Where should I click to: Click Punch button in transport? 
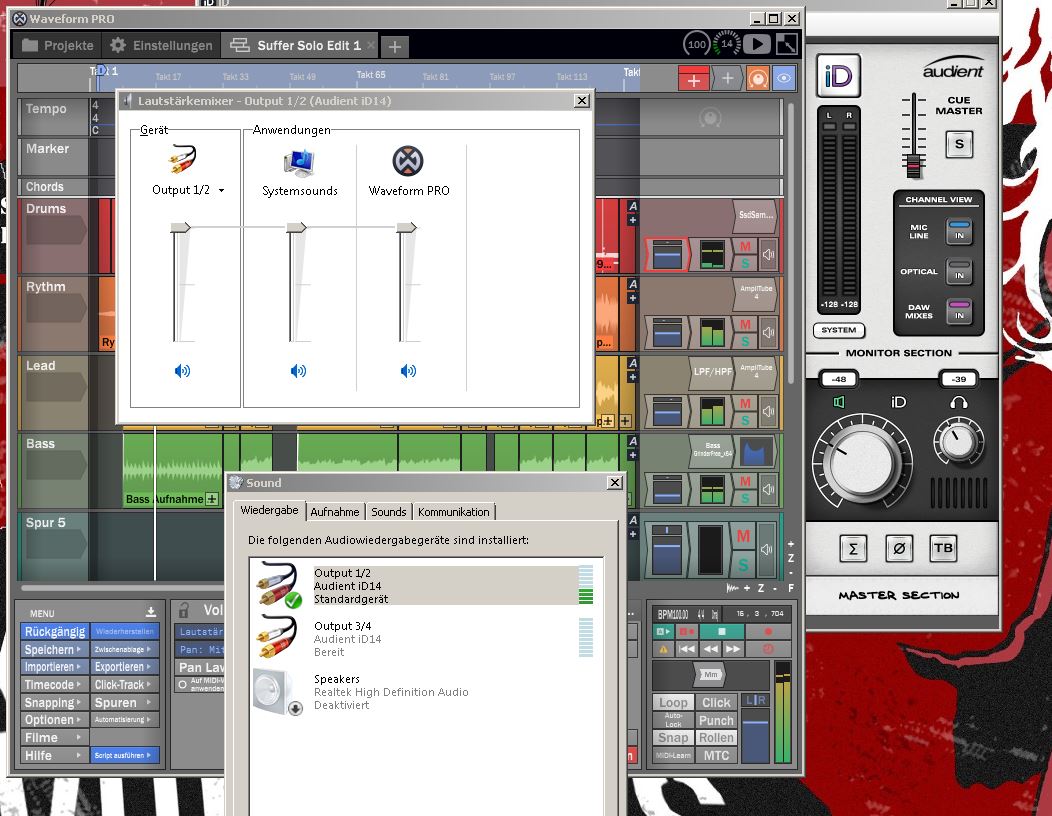tap(716, 720)
